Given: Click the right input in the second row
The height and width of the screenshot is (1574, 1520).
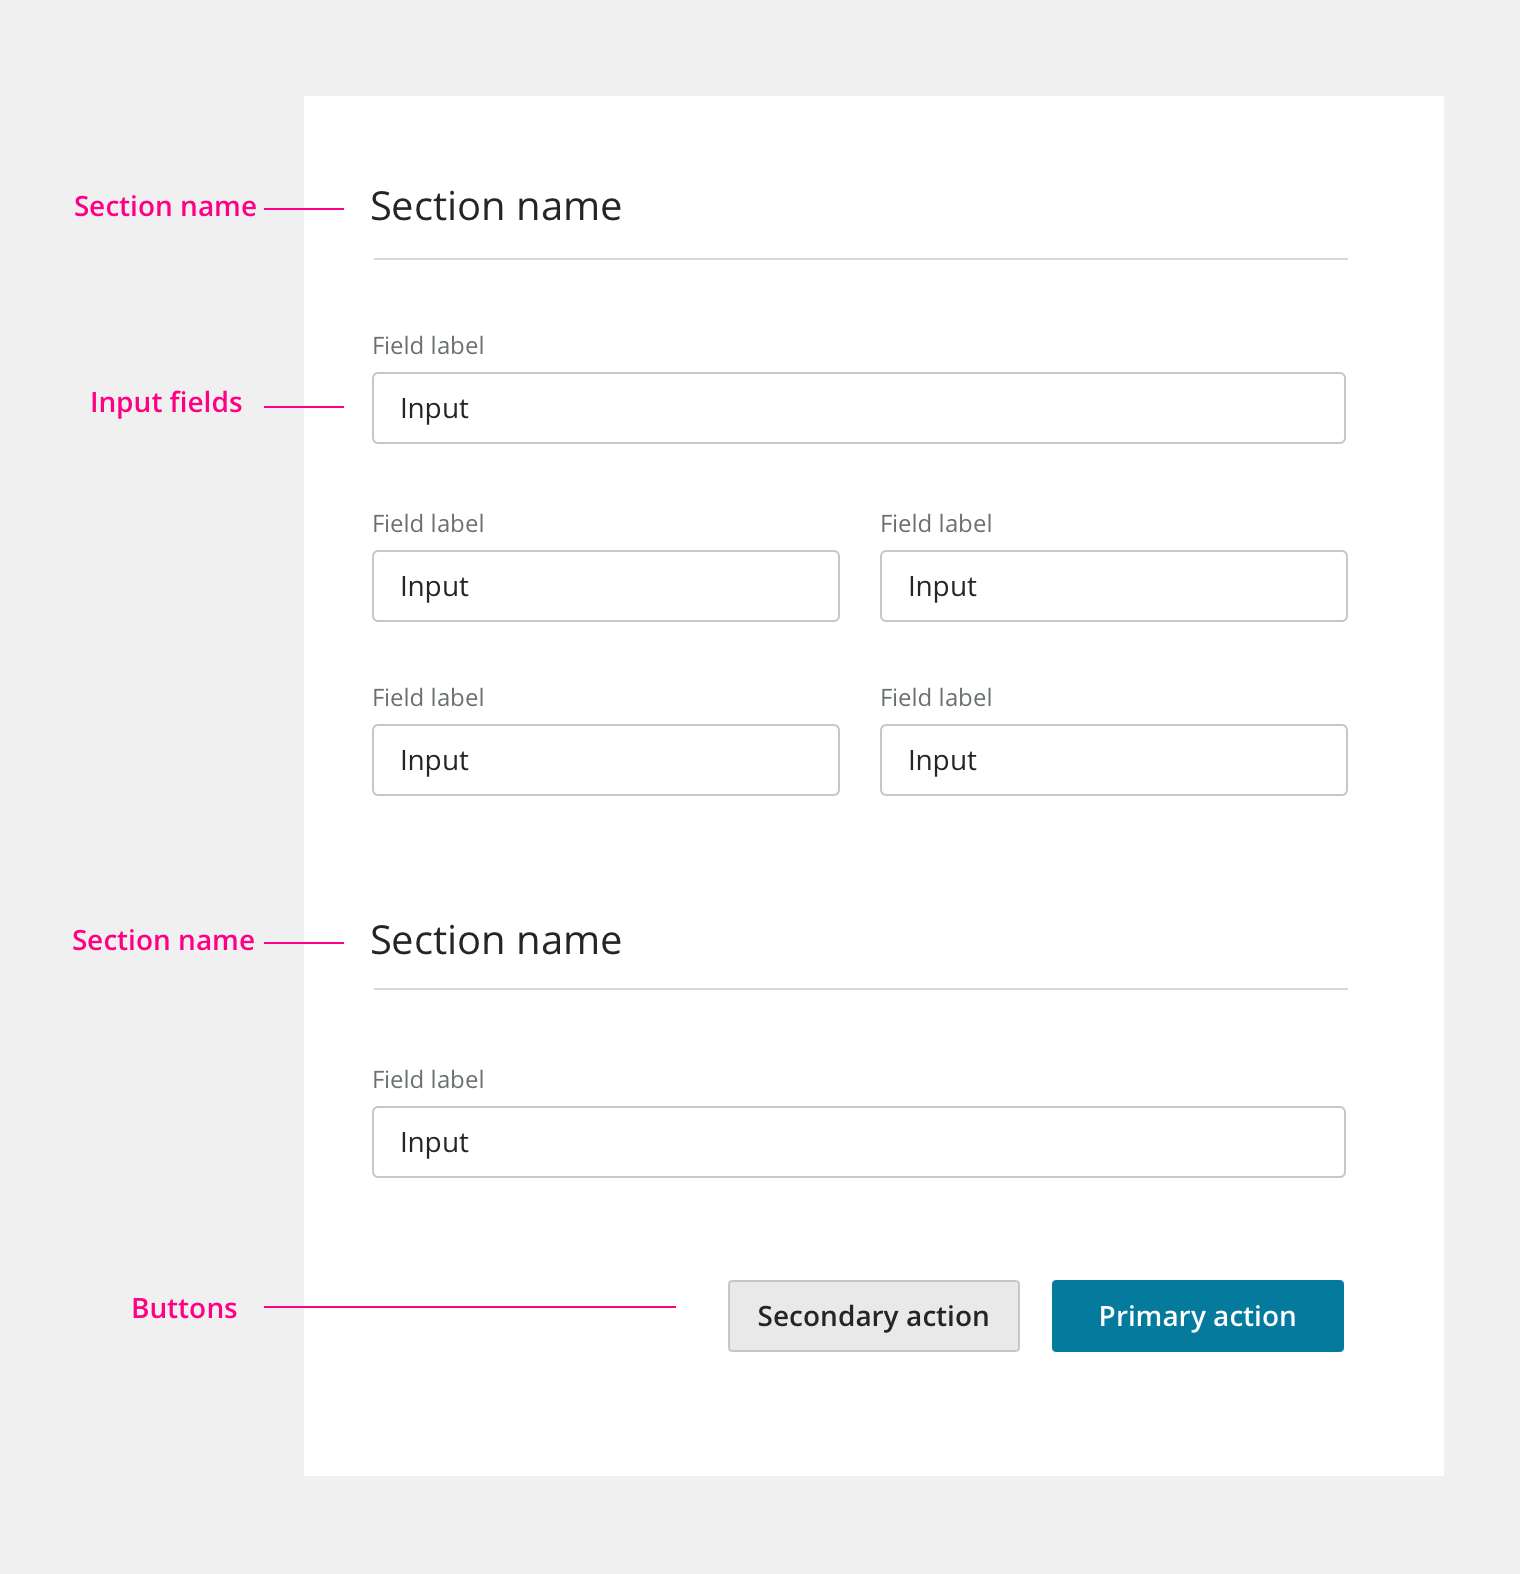Looking at the screenshot, I should [x=1113, y=586].
